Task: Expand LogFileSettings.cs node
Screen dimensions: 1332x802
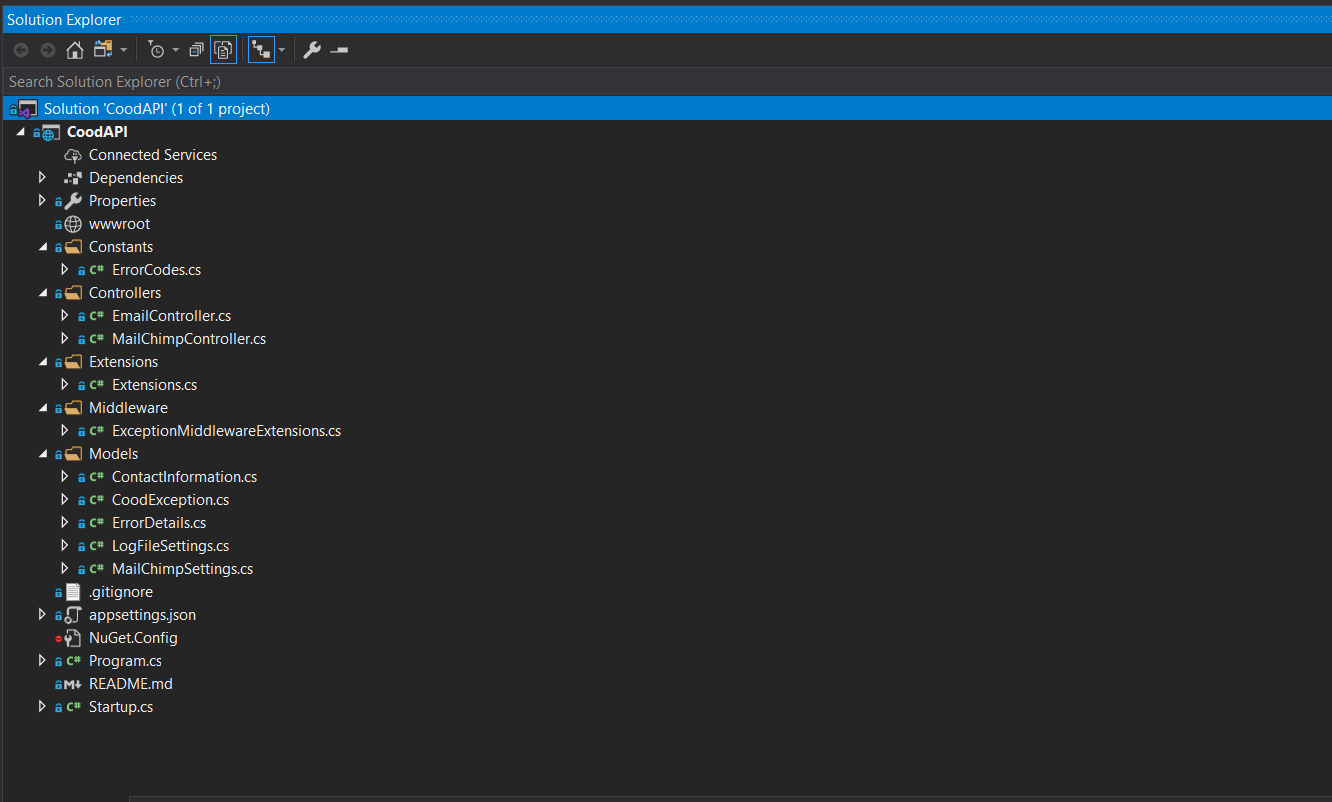Action: coord(65,545)
